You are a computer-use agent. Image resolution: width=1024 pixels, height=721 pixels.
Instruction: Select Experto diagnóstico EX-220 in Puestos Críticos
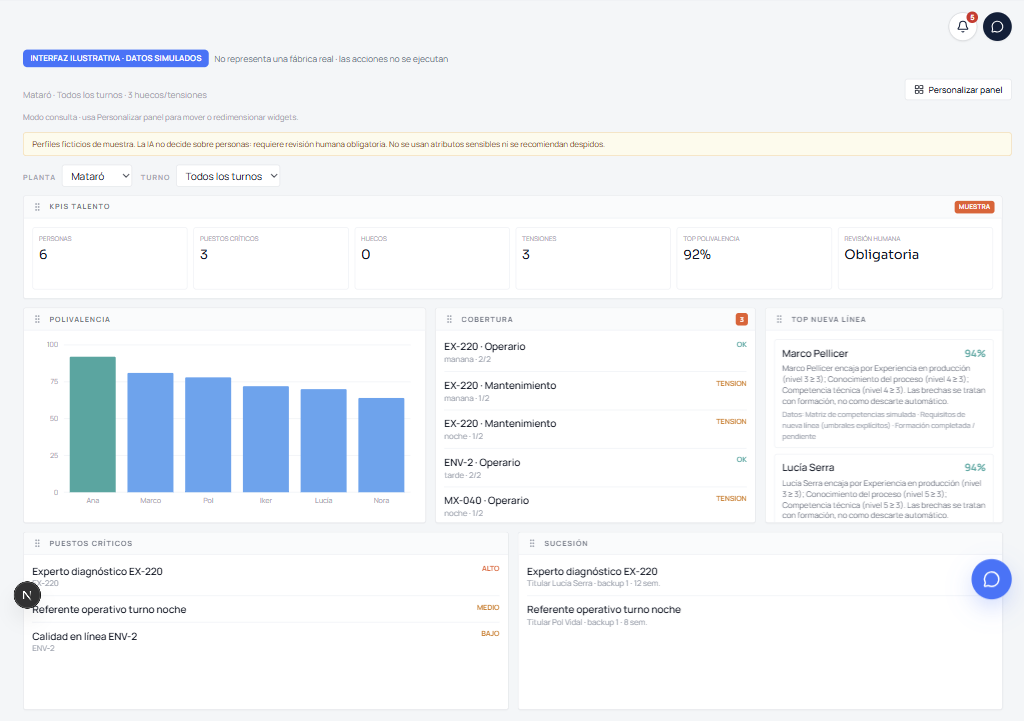[266, 576]
